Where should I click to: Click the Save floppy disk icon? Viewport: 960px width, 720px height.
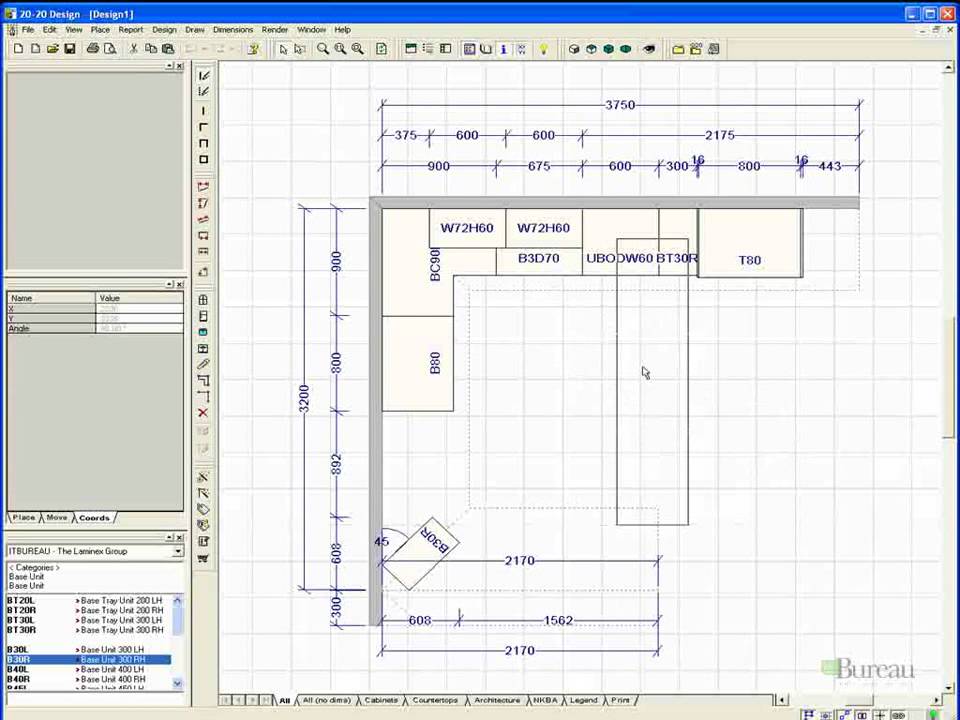pos(70,49)
